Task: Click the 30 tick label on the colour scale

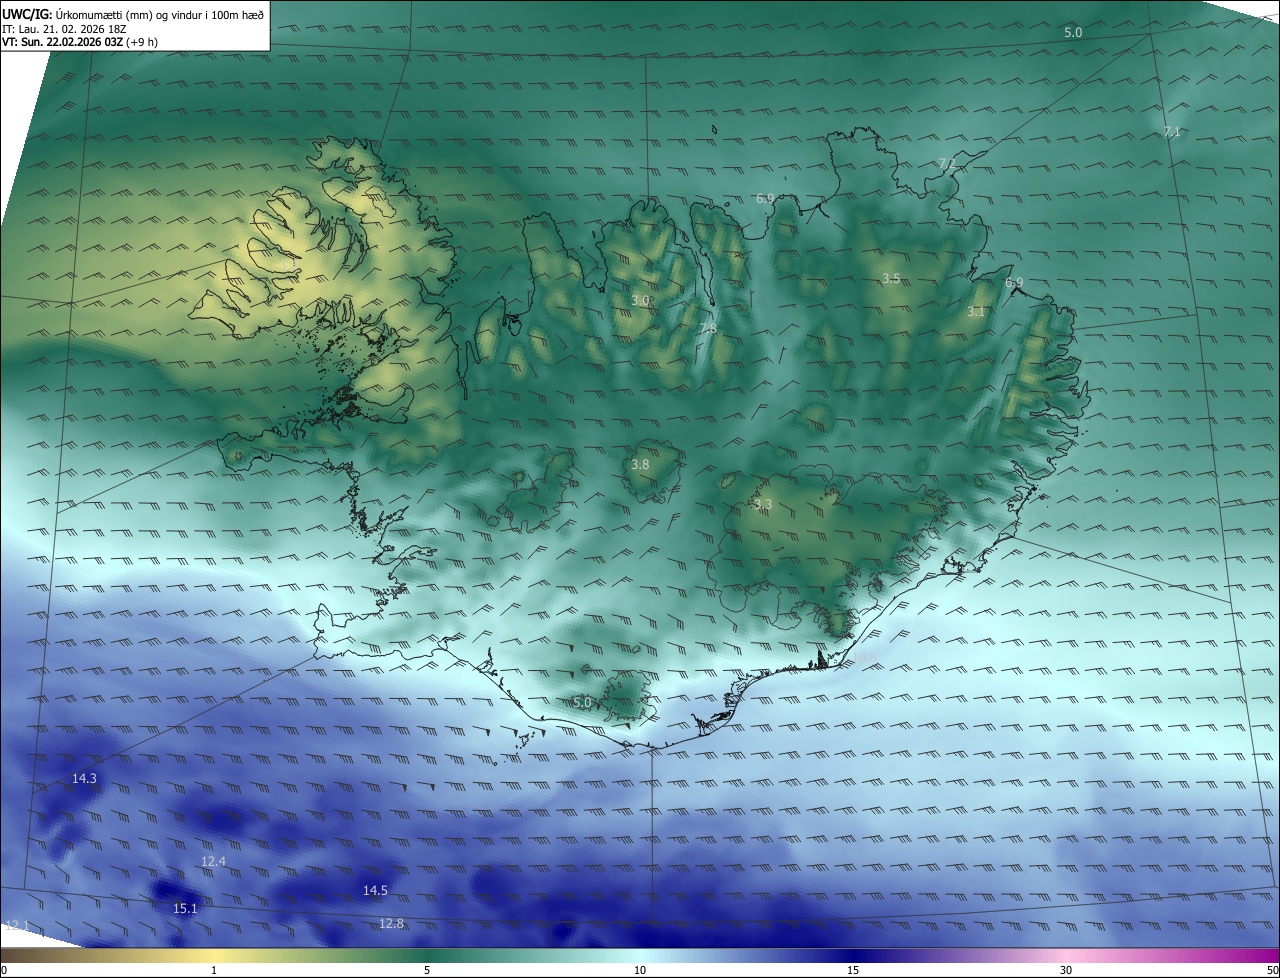Action: click(1066, 970)
